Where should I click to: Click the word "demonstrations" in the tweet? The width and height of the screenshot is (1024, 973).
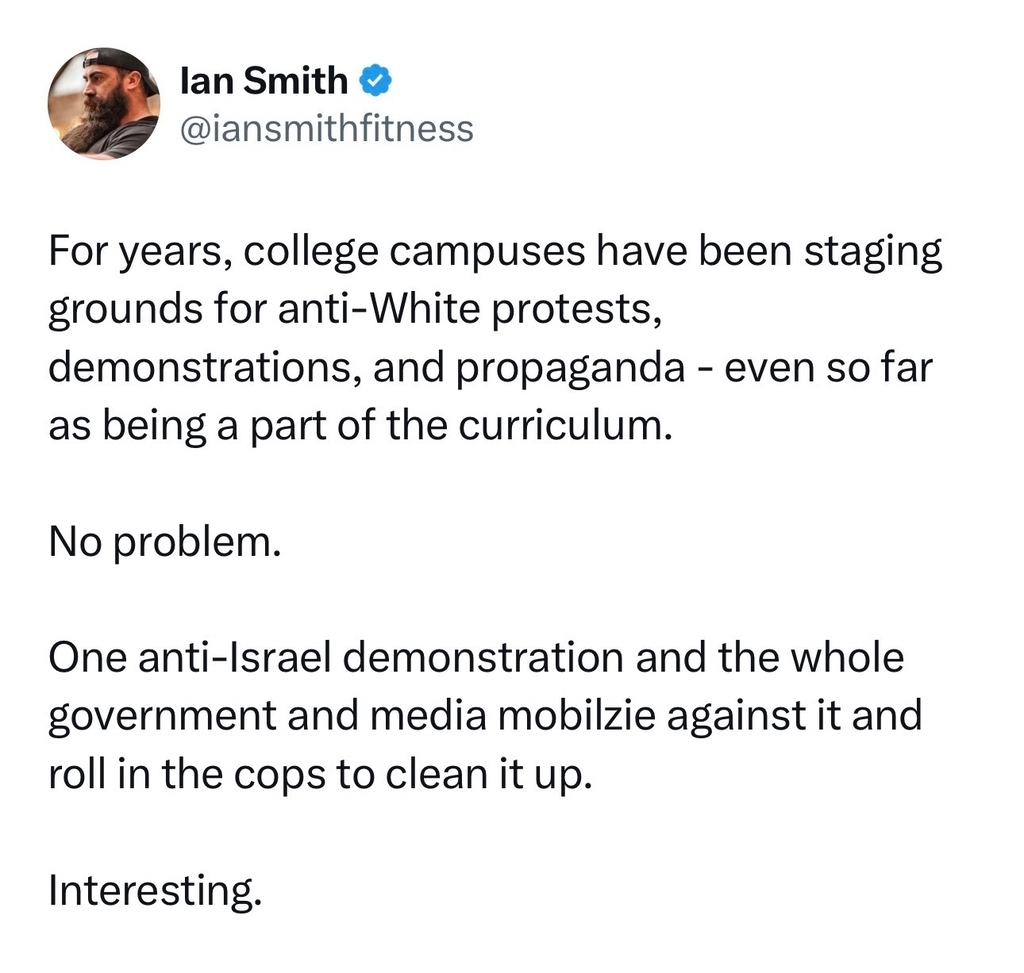tap(204, 368)
